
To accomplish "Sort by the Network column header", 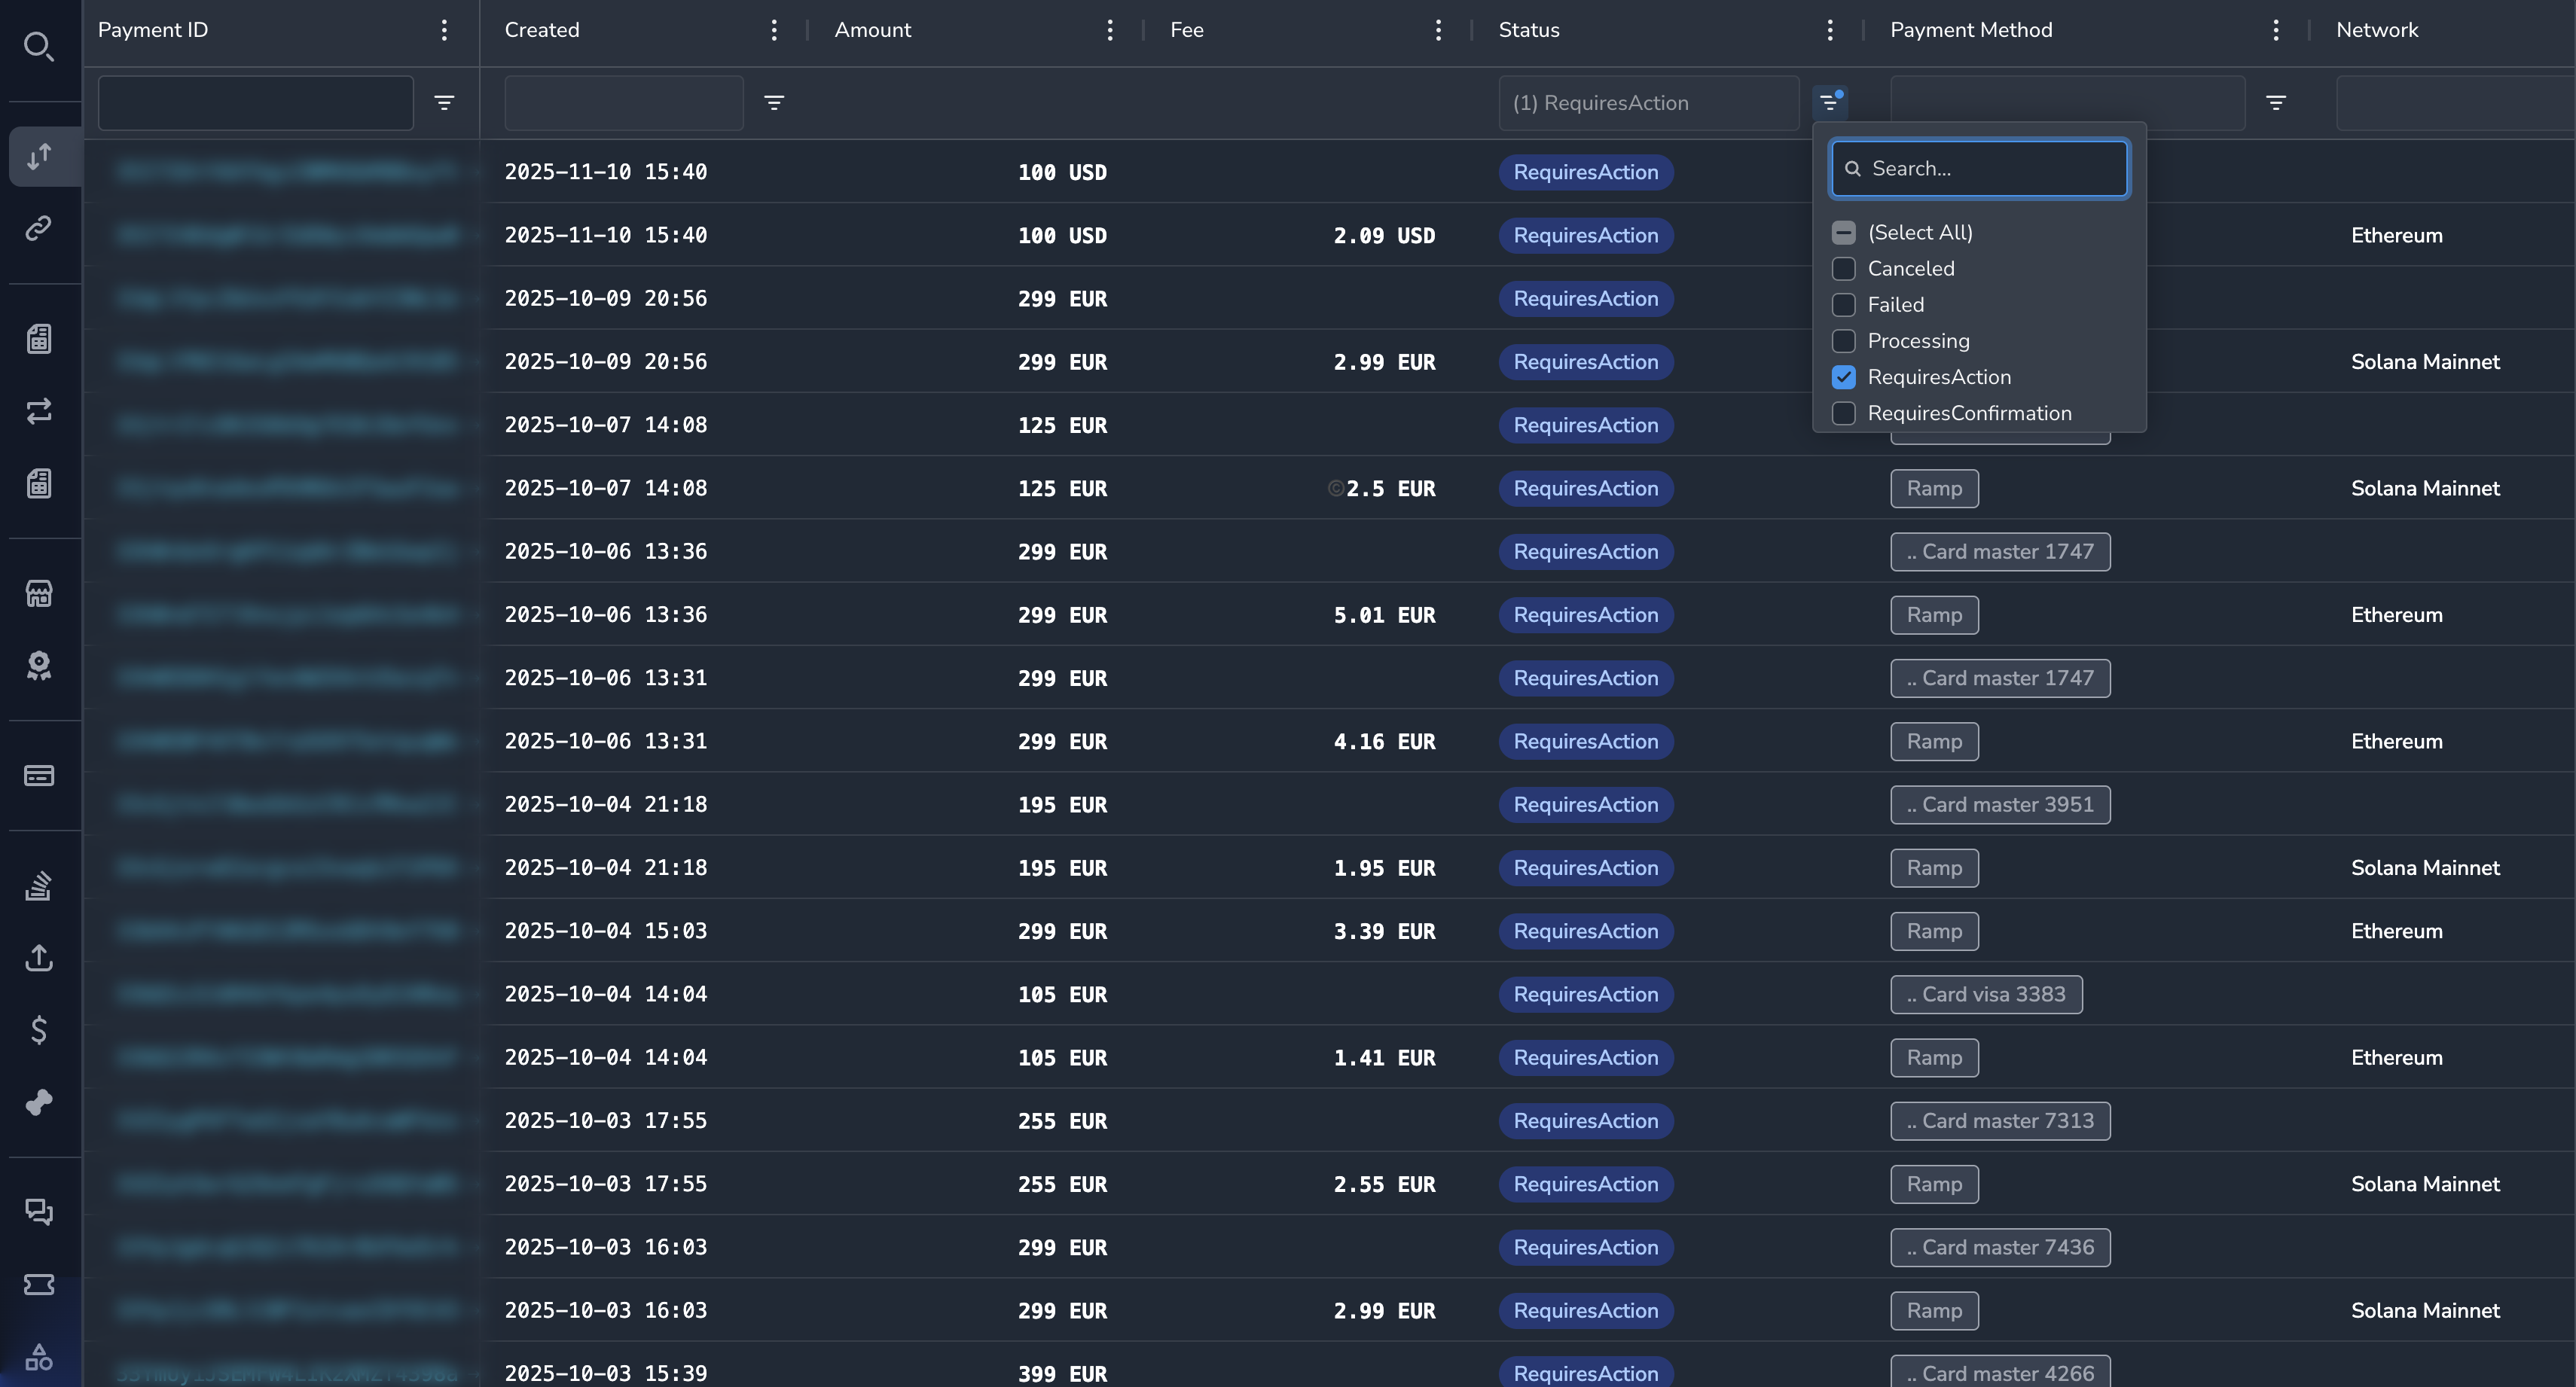I will 2377,30.
